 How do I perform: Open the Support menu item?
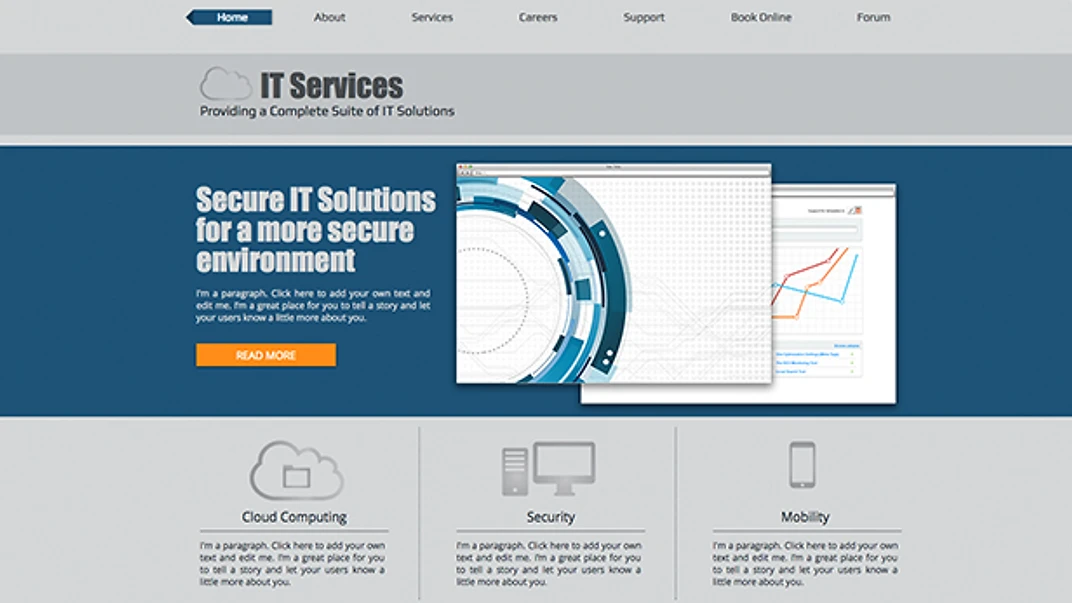[x=644, y=17]
